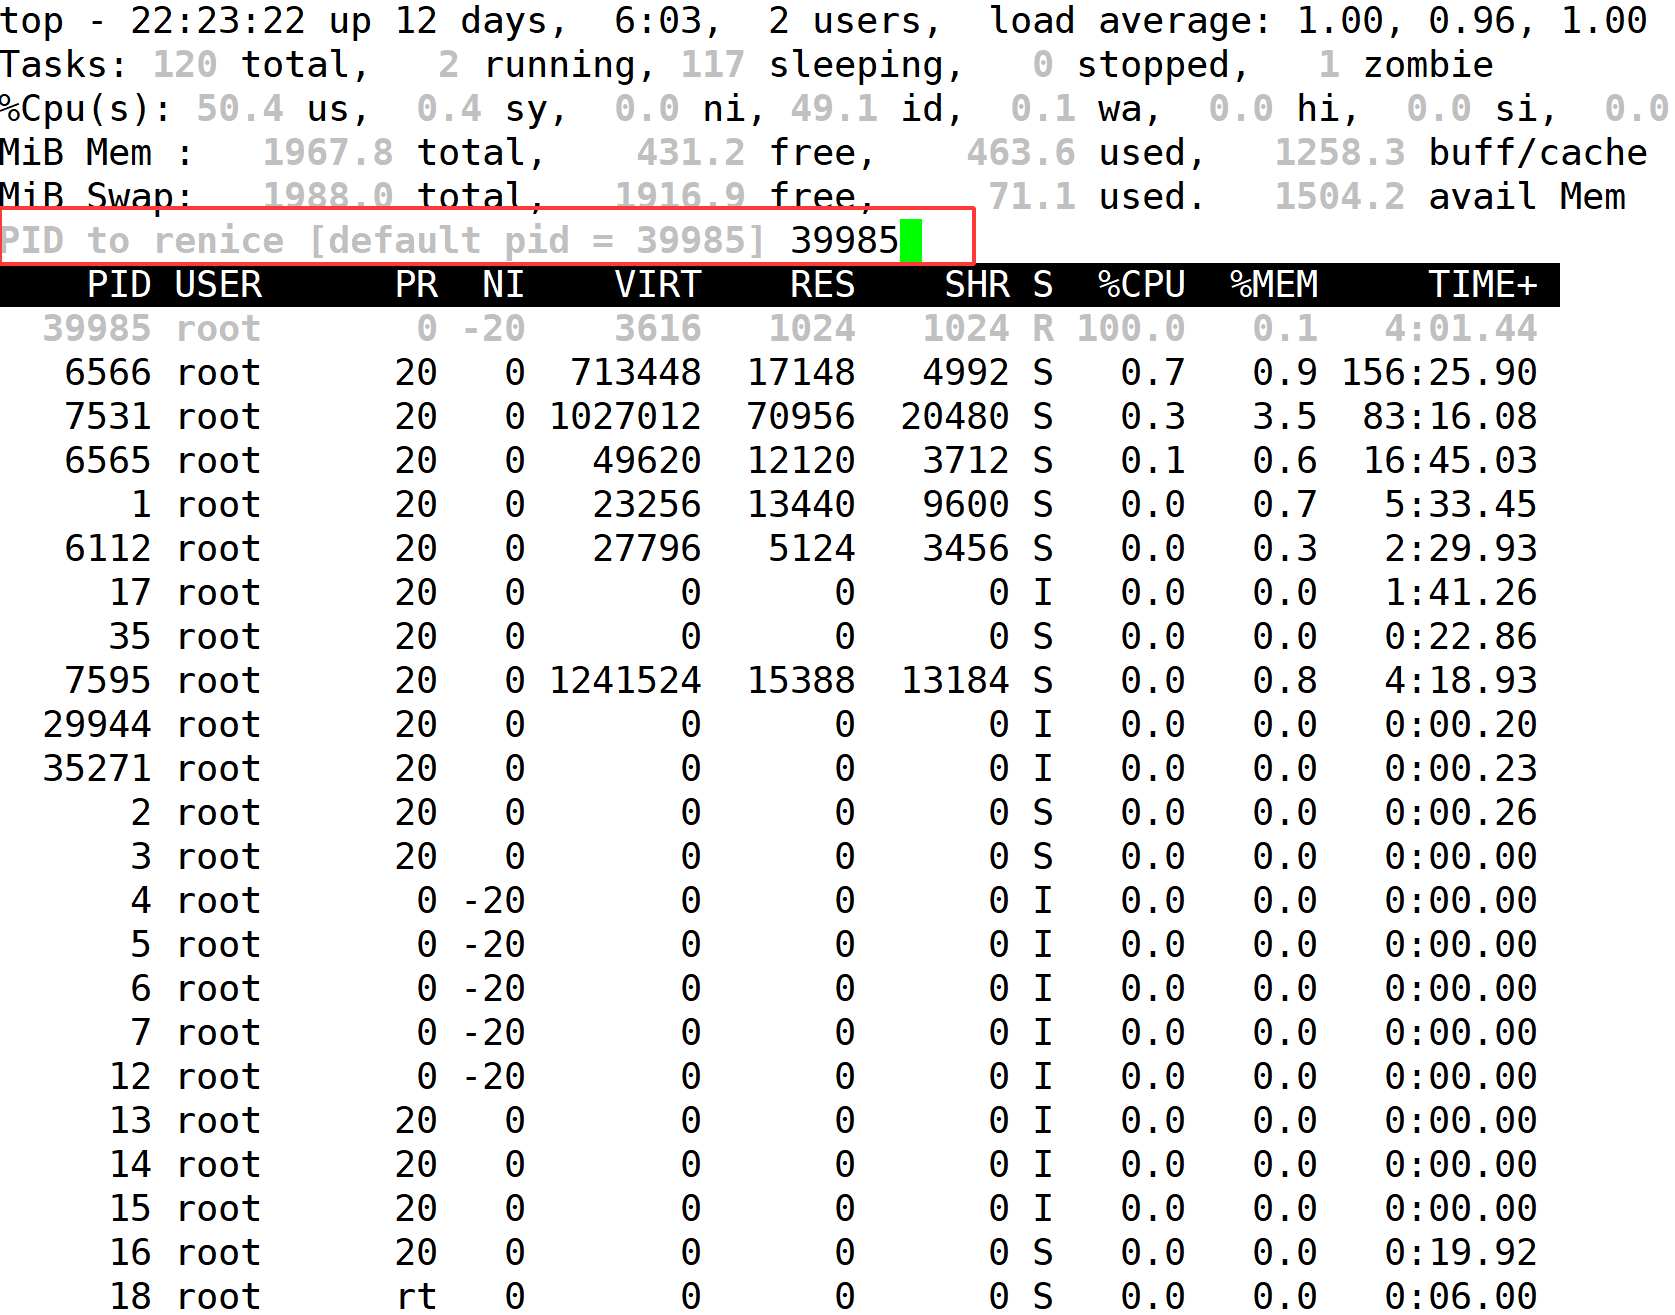
Task: Click the 1:41.26 time value
Action: click(x=1460, y=593)
